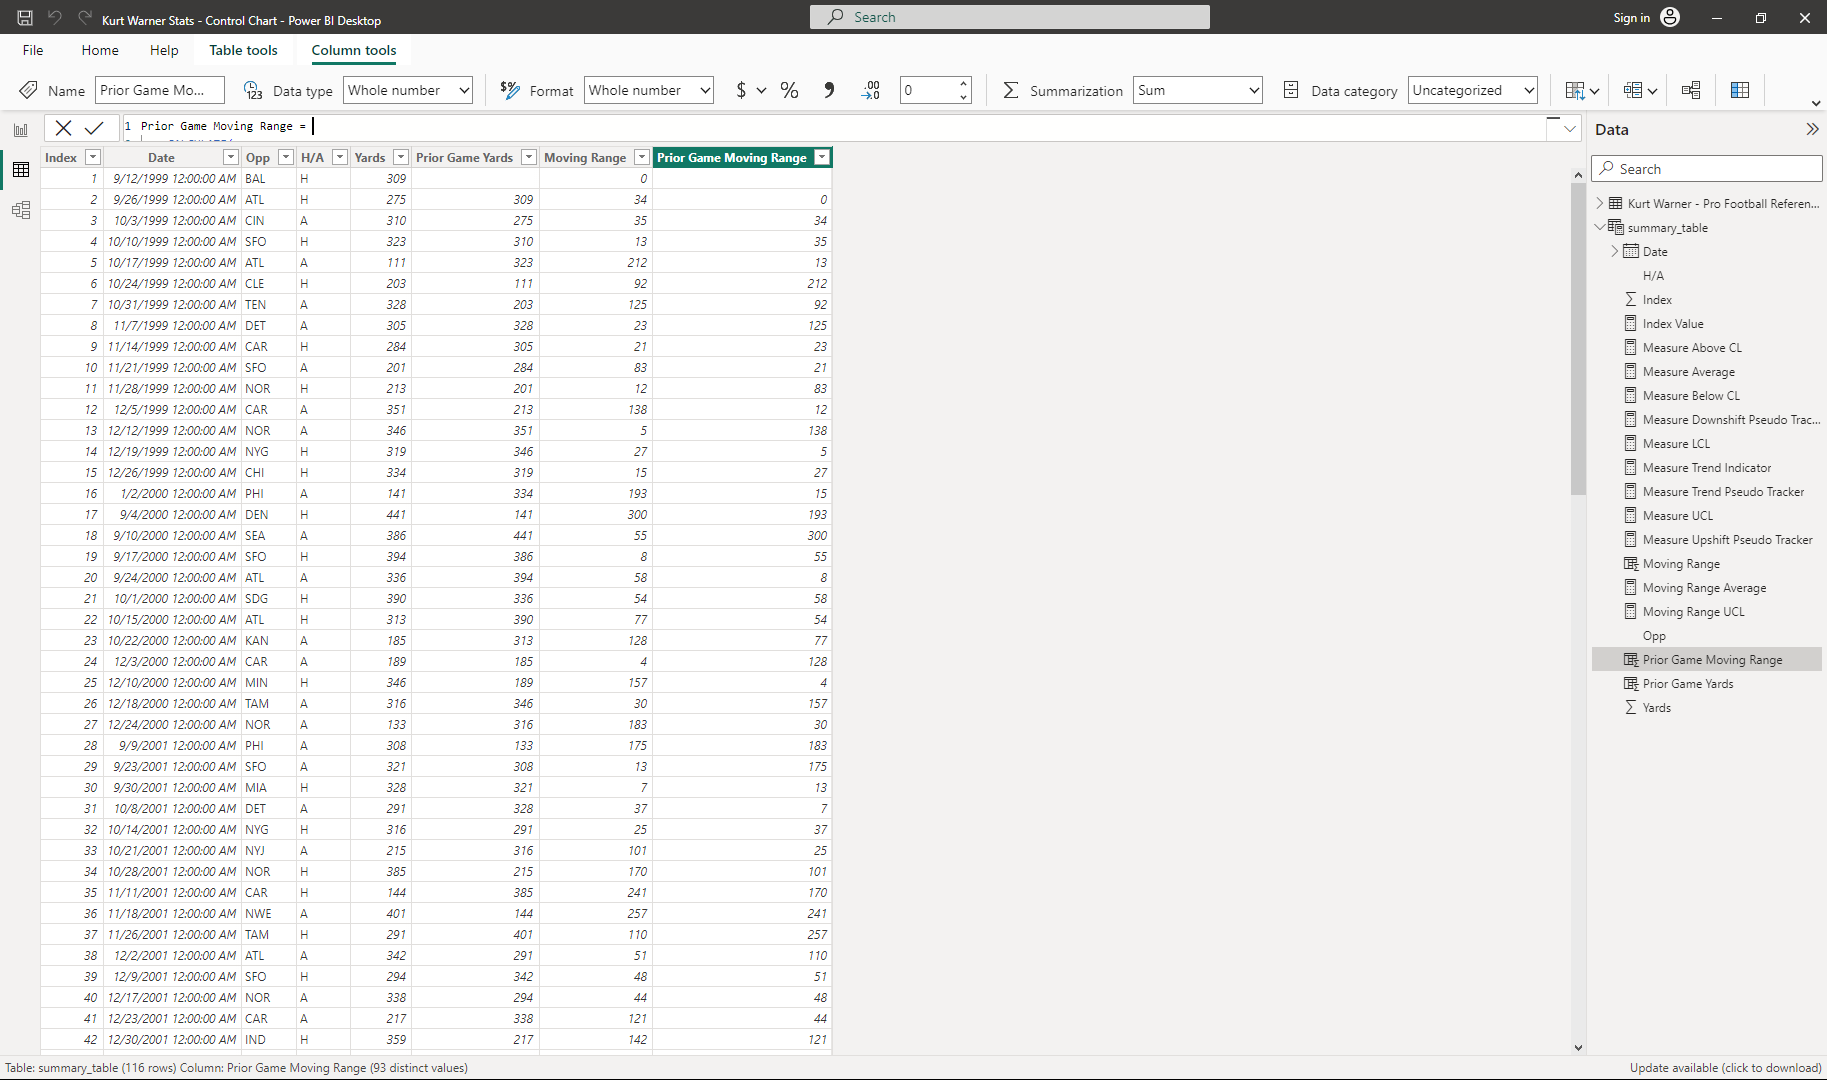Expand the formula bar chevron

click(x=1570, y=128)
